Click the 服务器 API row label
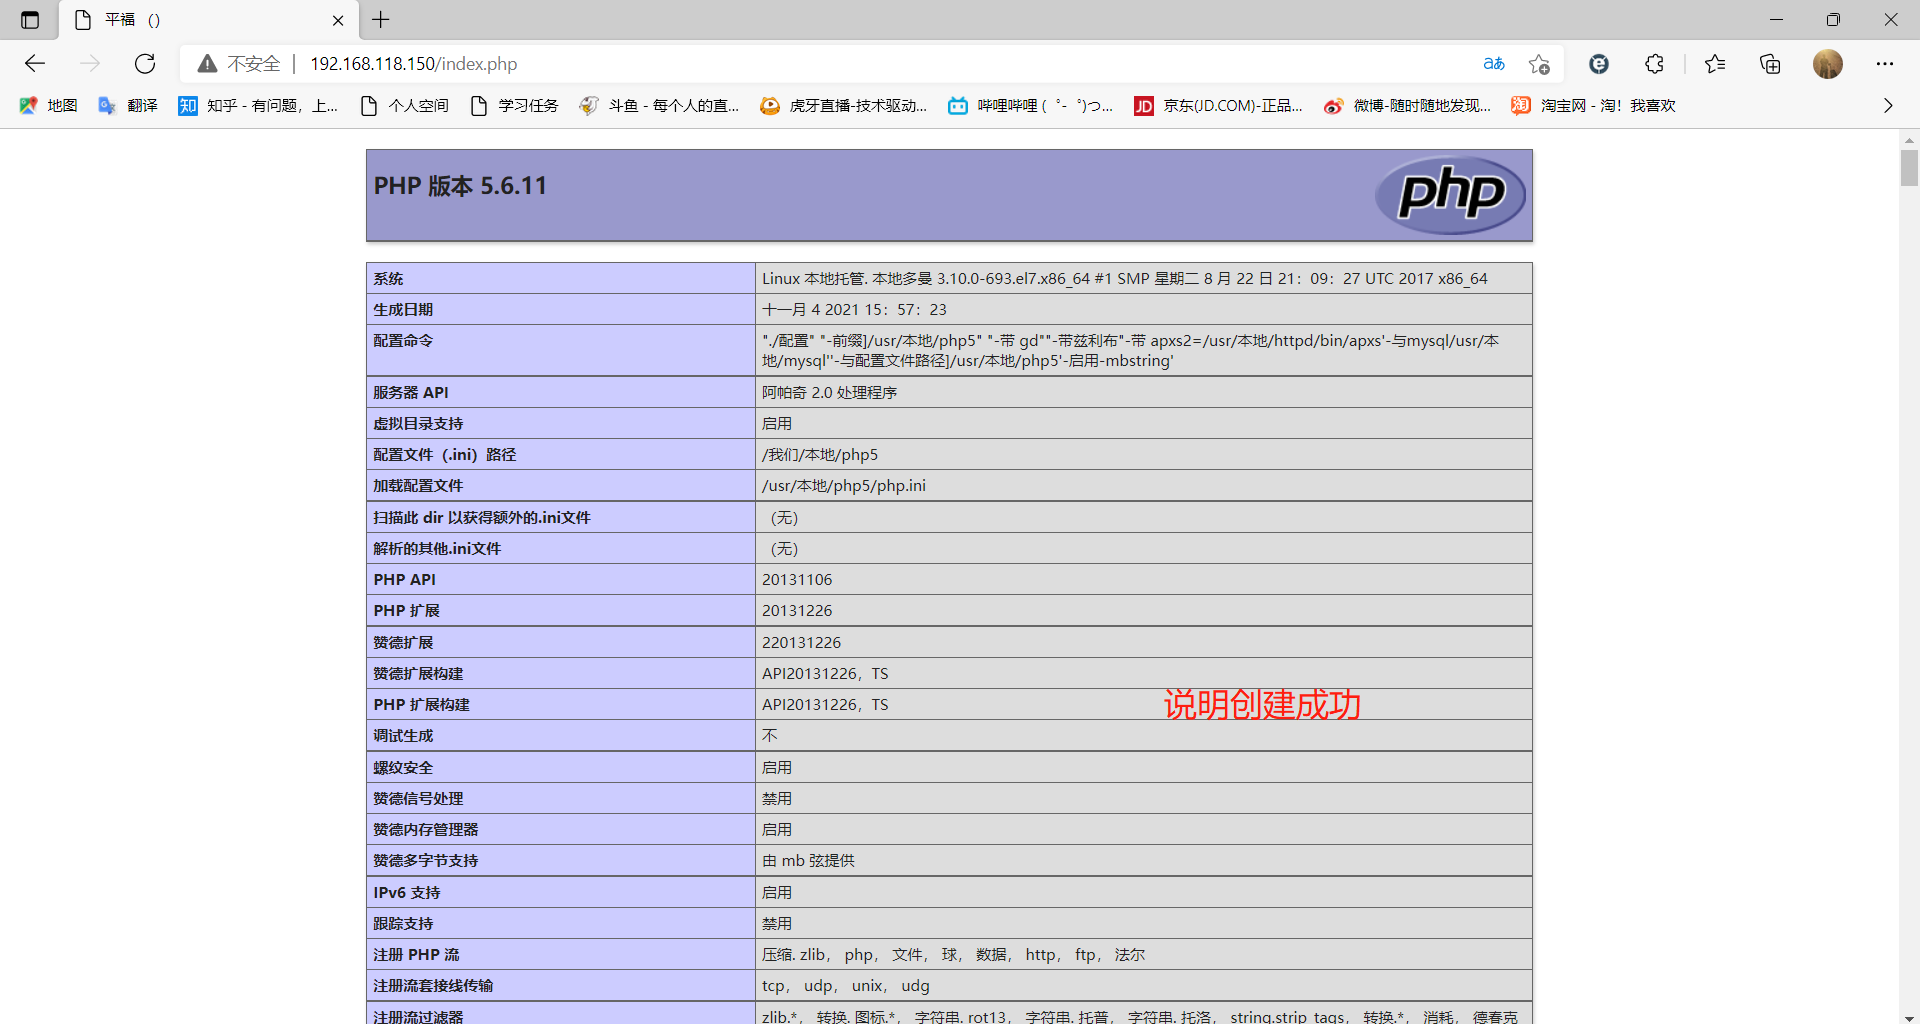The height and width of the screenshot is (1024, 1920). click(x=411, y=393)
